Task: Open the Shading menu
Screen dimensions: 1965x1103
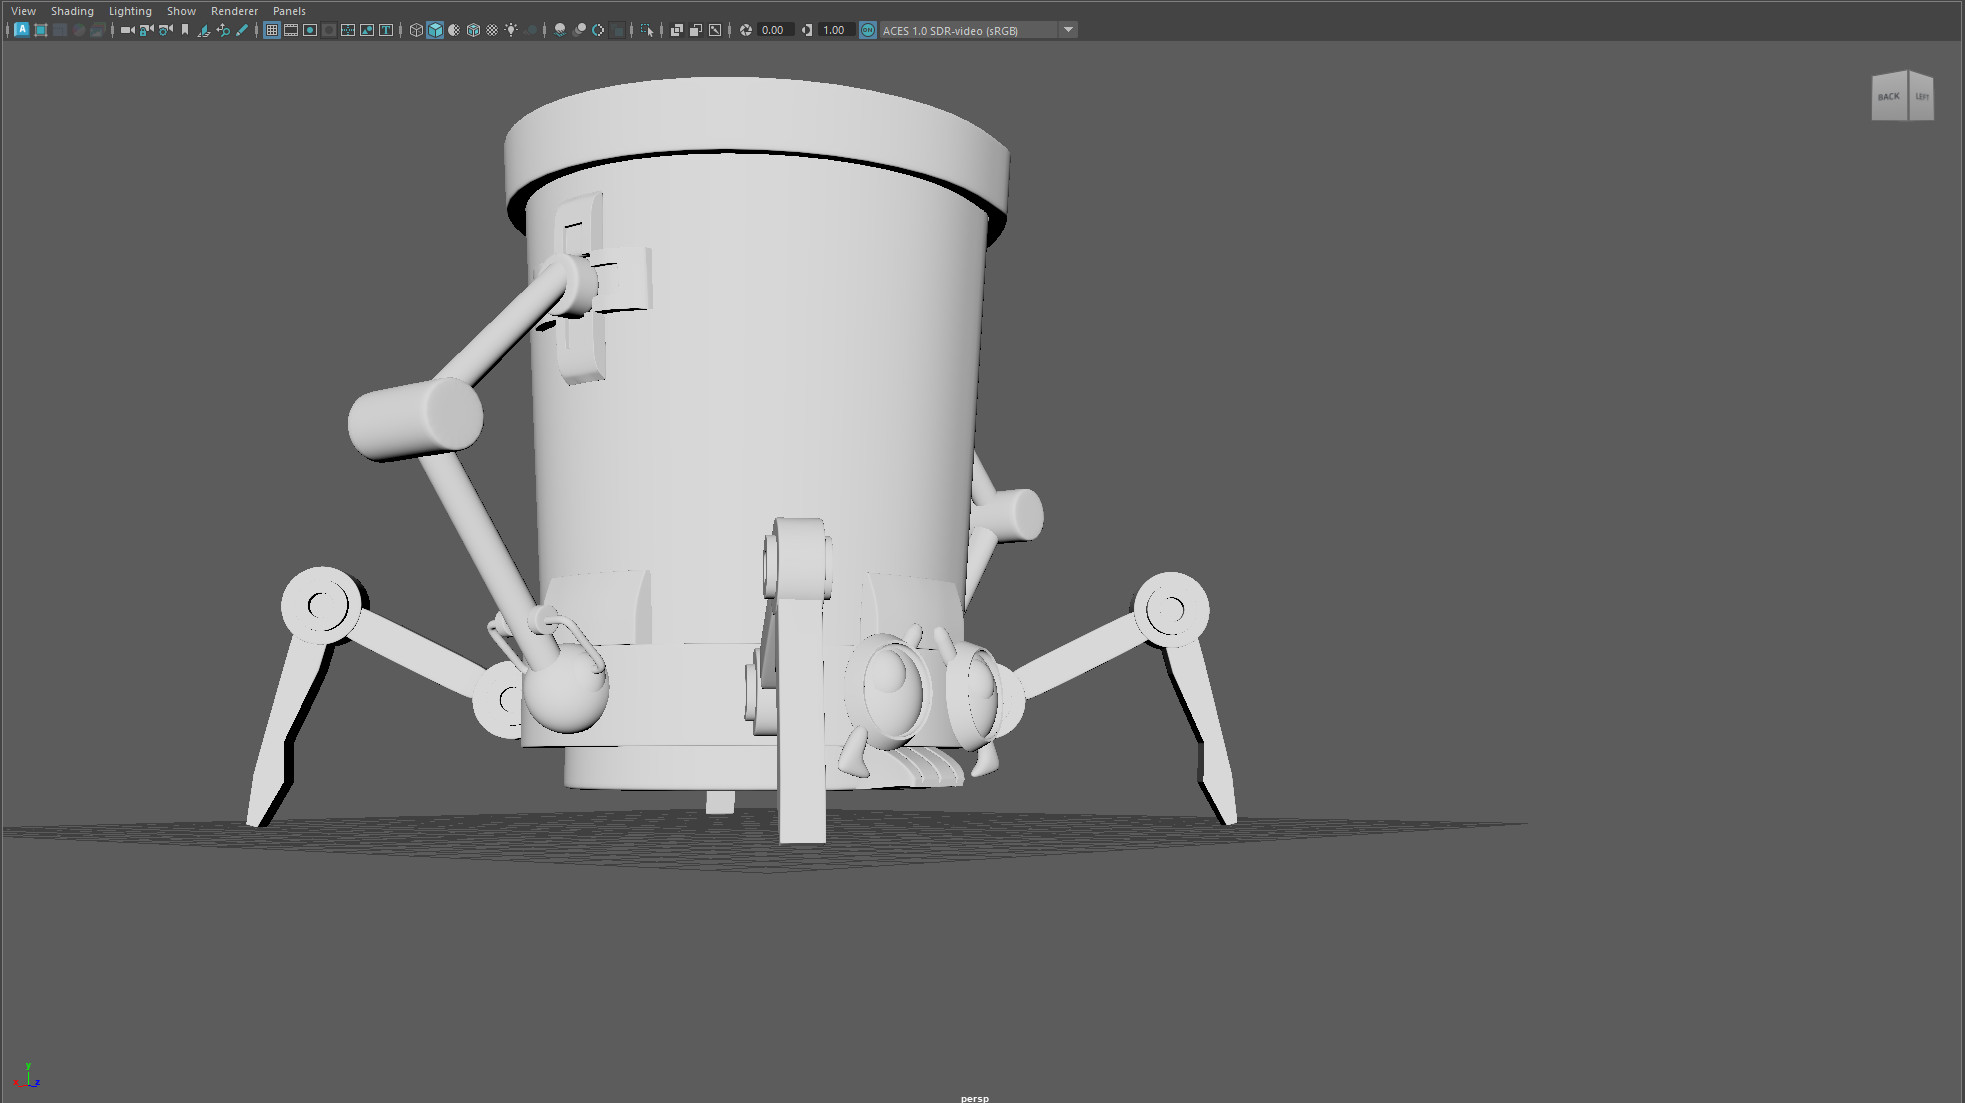Action: 72,11
